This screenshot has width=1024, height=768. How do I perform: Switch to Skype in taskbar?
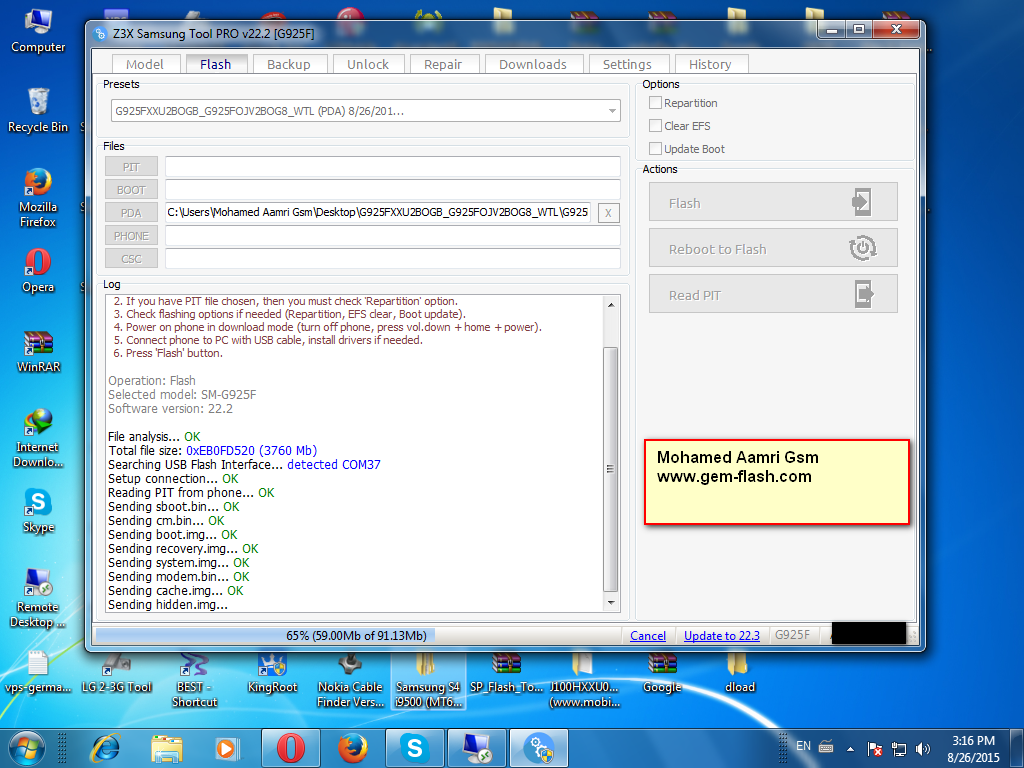click(415, 748)
